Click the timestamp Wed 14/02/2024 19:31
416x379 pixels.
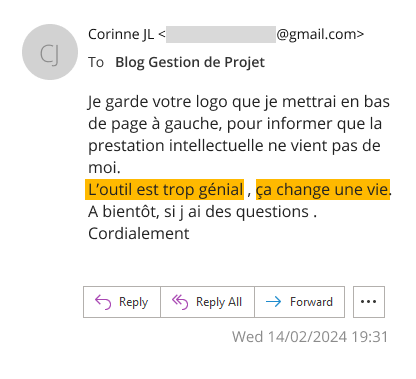310,337
